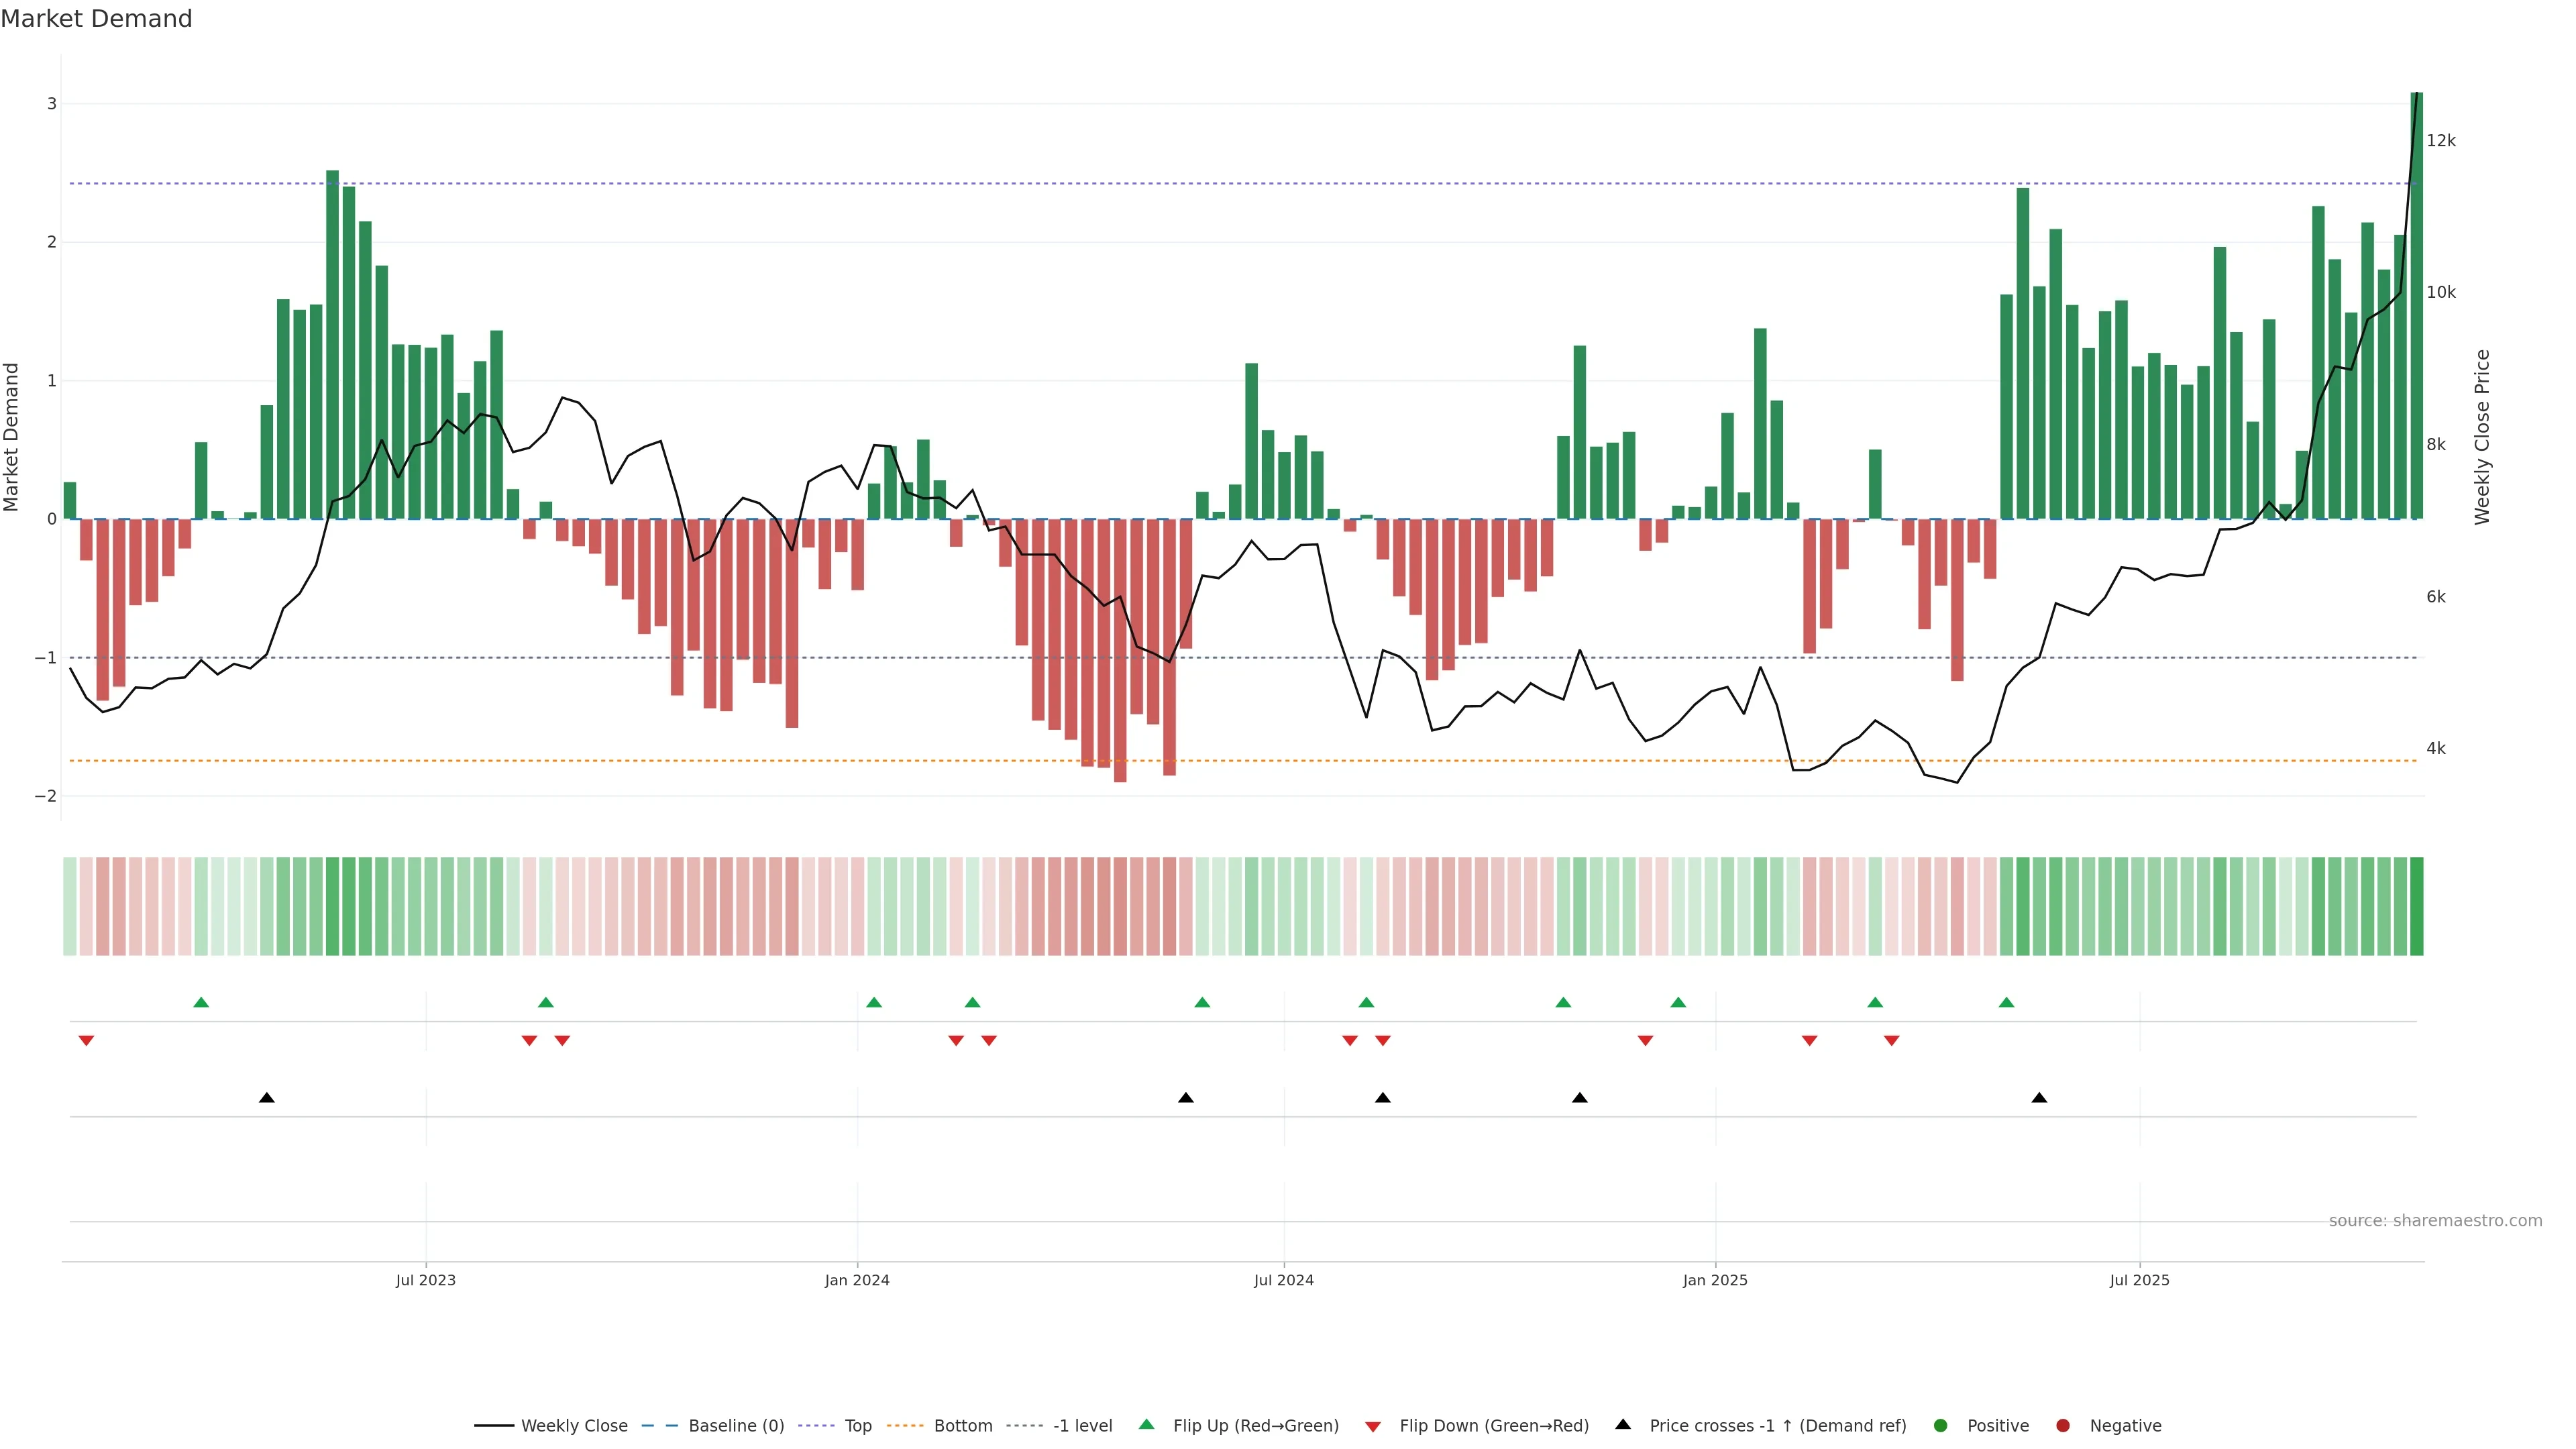
Task: Click the Market Demand chart title
Action: click(x=96, y=19)
